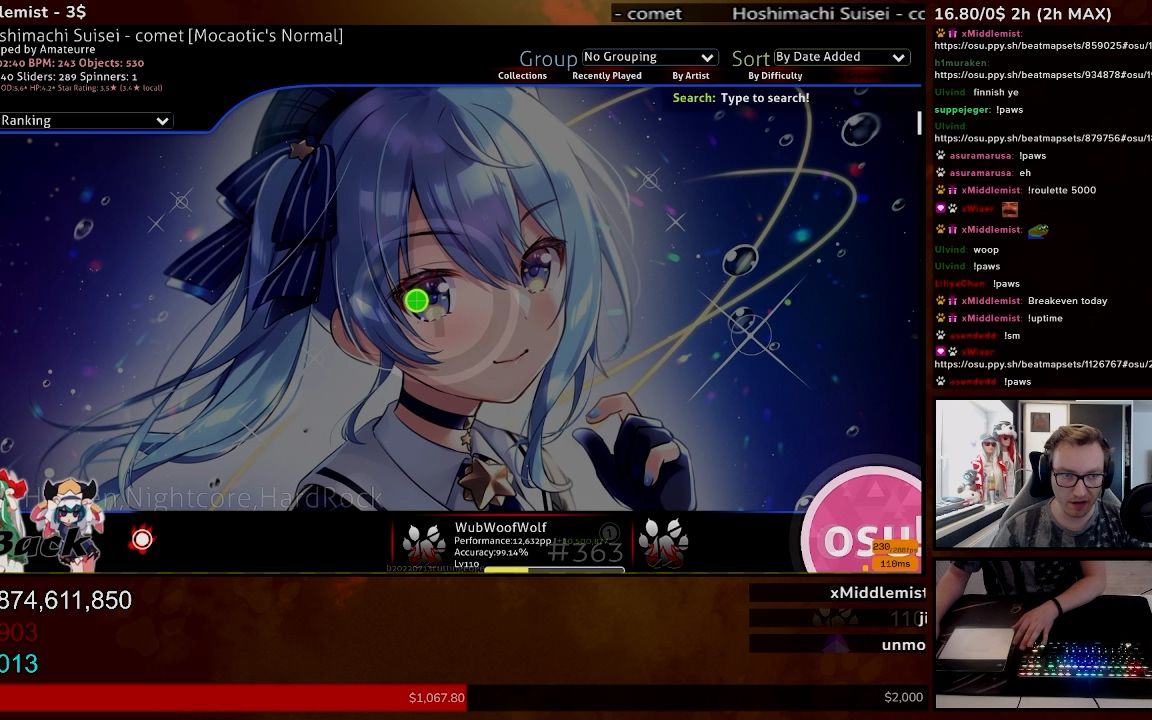Screen dimensions: 1152x720
Task: Open the beatmapsets/859025 link in chat
Action: [1043, 46]
